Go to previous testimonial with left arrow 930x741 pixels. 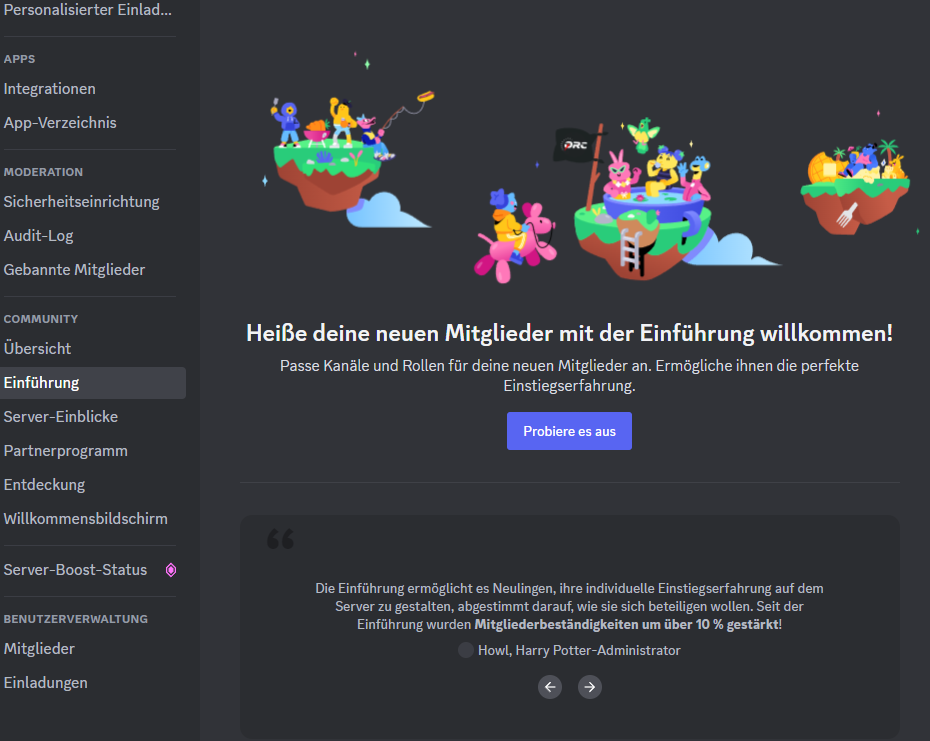point(550,687)
